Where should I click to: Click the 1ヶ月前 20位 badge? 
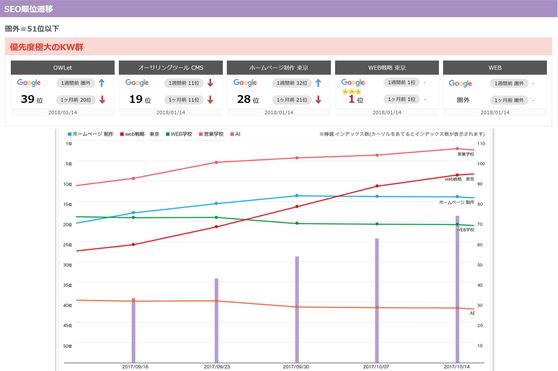pos(75,100)
